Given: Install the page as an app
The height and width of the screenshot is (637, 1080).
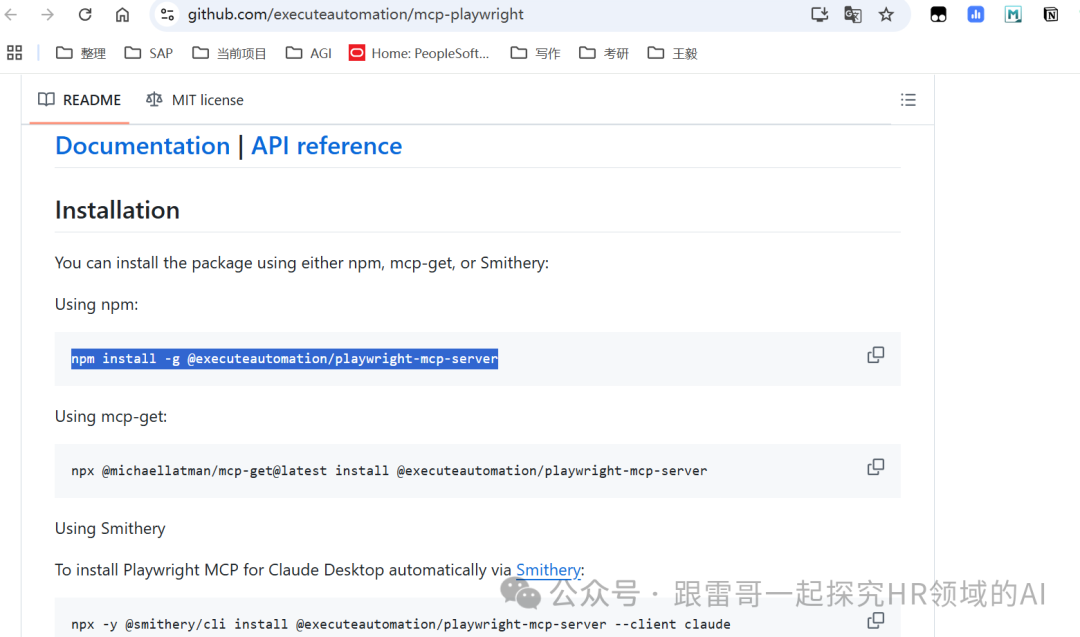Looking at the screenshot, I should pyautogui.click(x=819, y=14).
